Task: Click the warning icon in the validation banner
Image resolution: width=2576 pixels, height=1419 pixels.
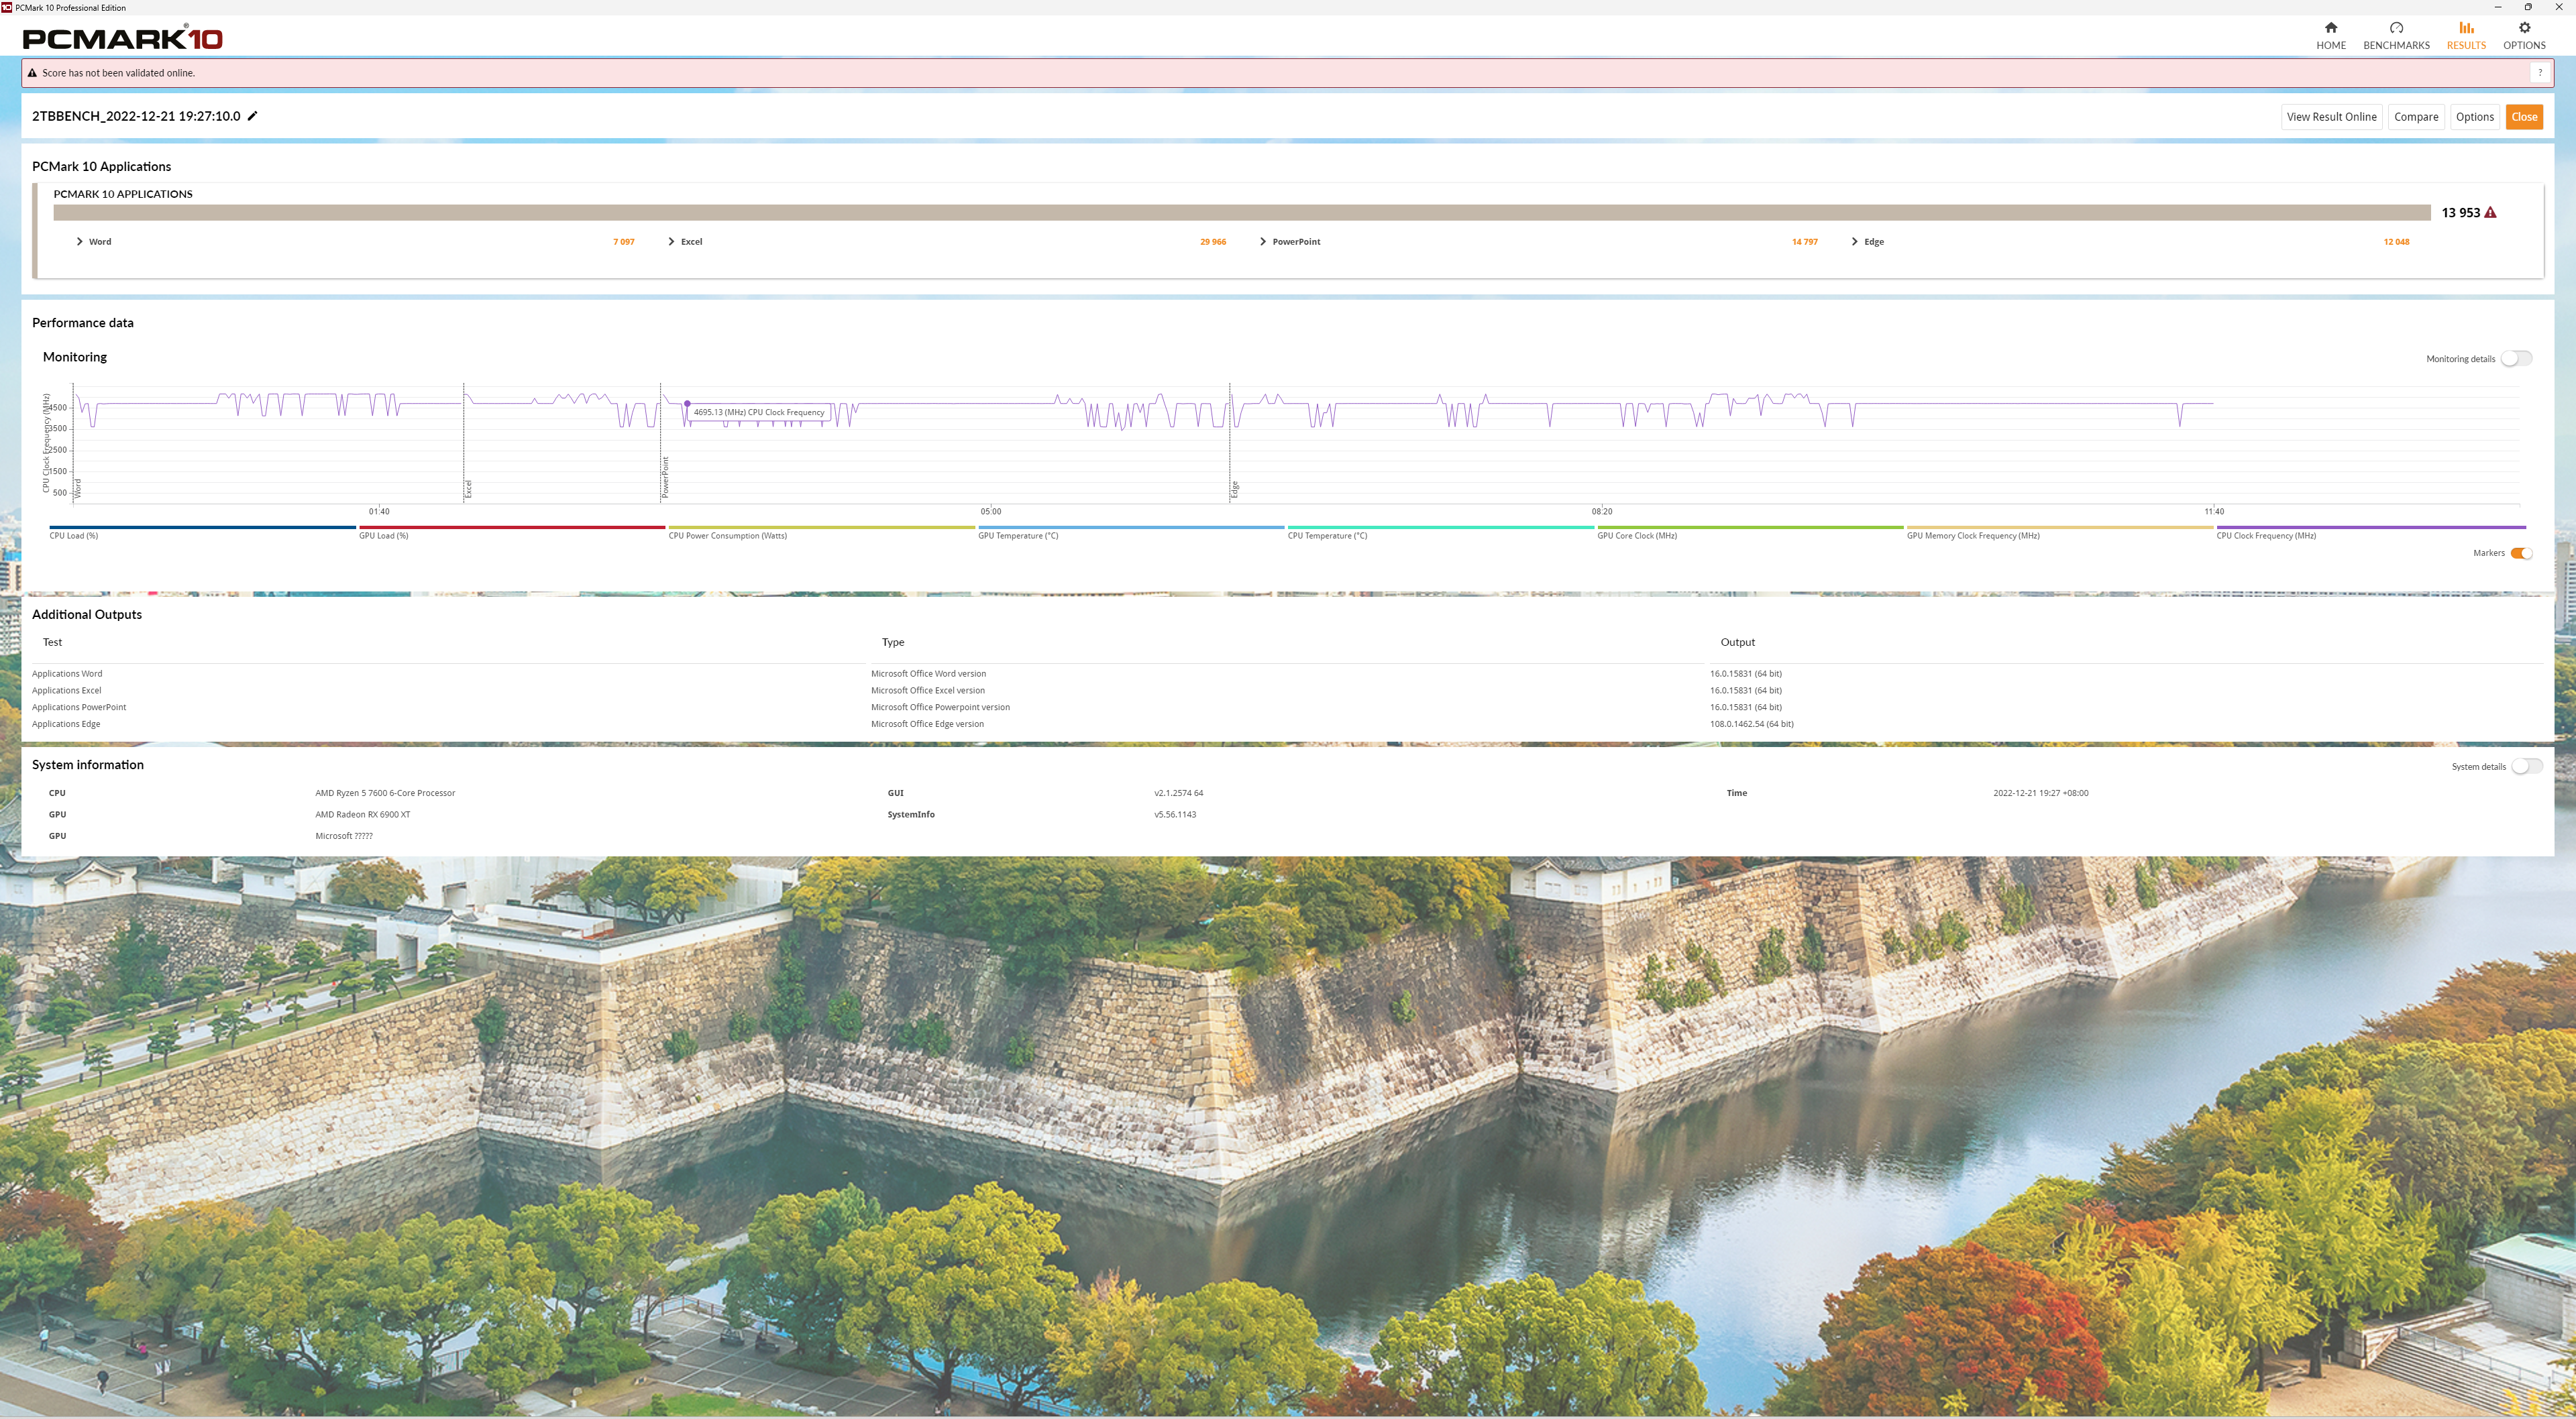Action: tap(32, 73)
